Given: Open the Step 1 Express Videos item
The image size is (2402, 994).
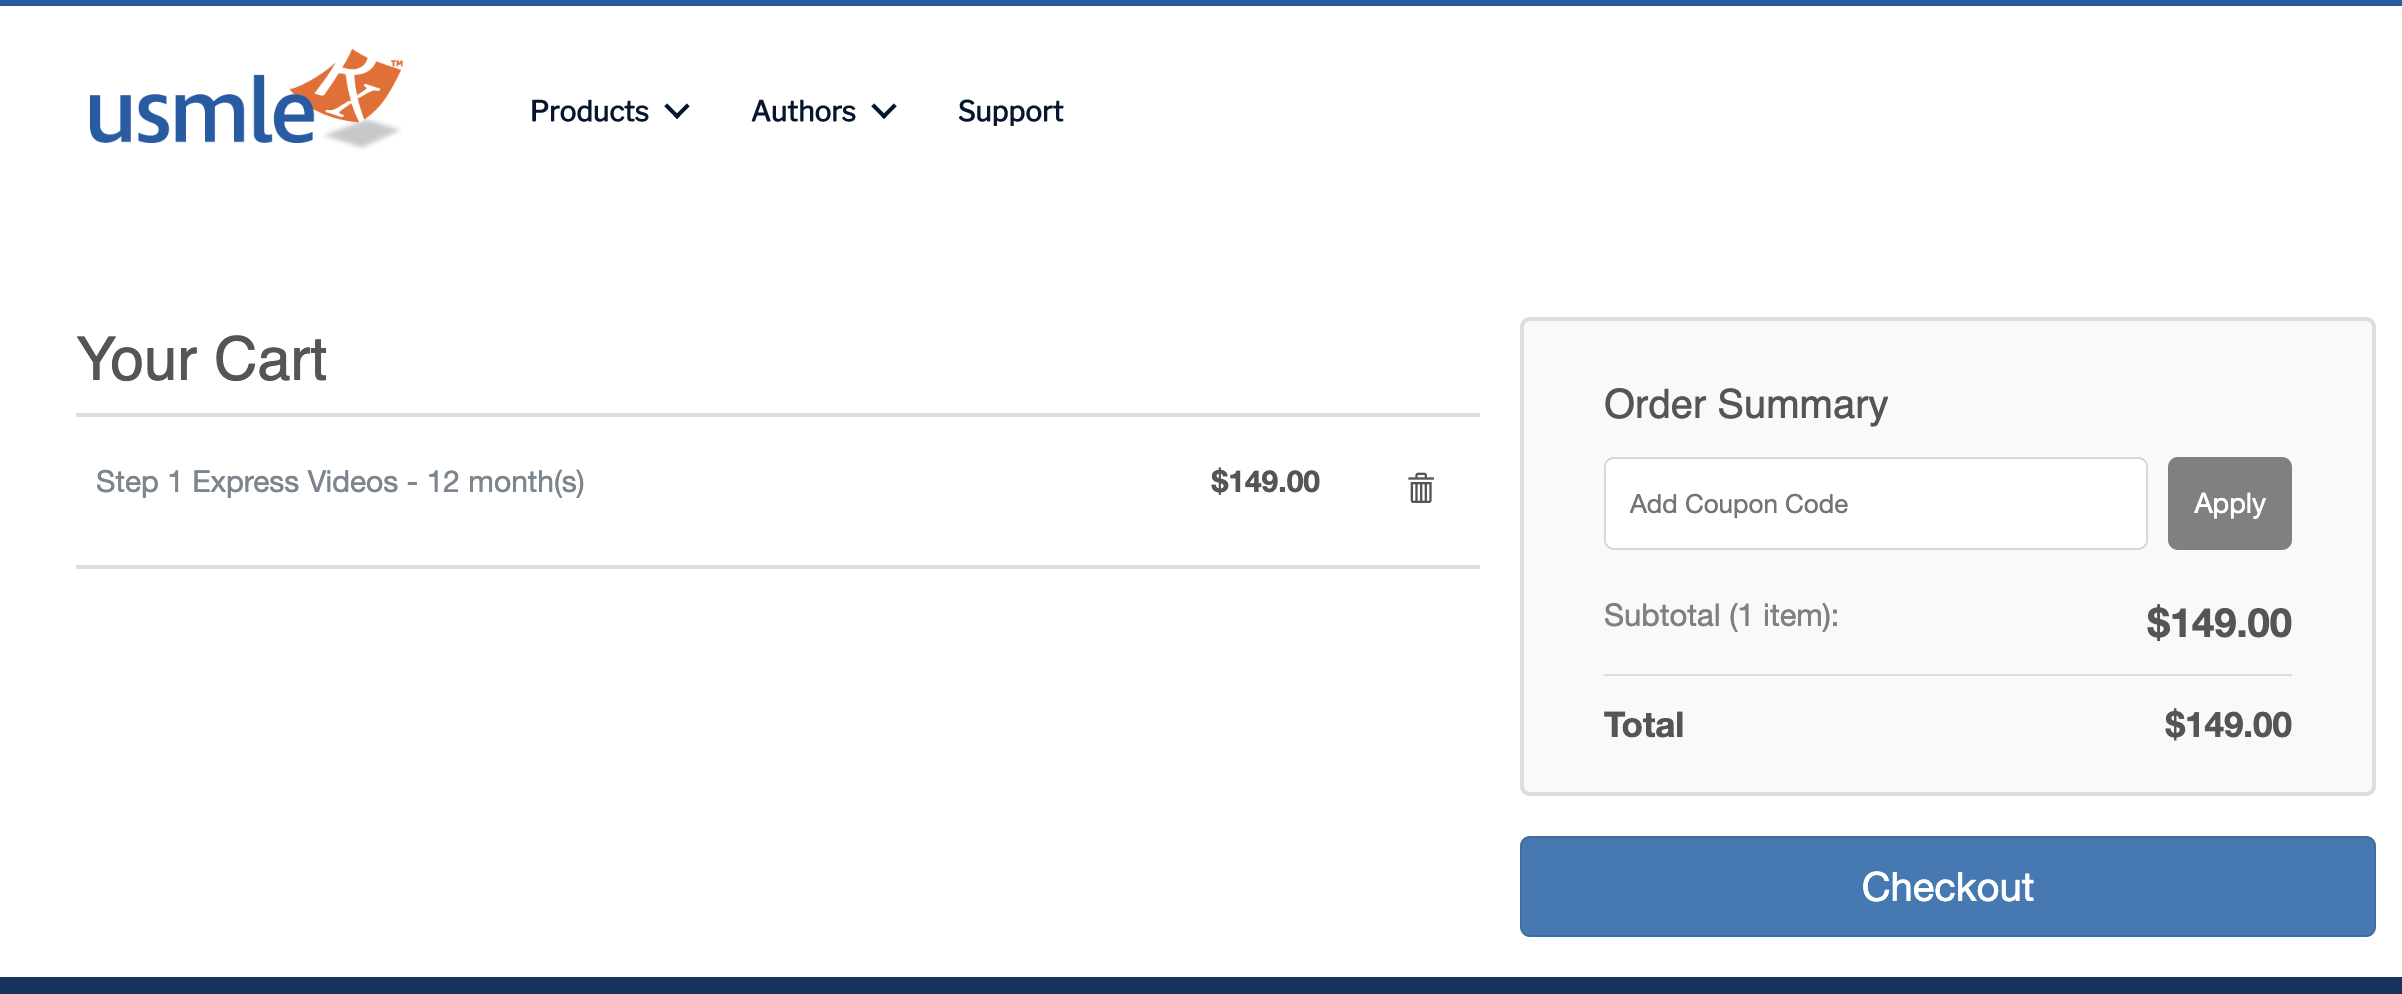Looking at the screenshot, I should coord(340,481).
